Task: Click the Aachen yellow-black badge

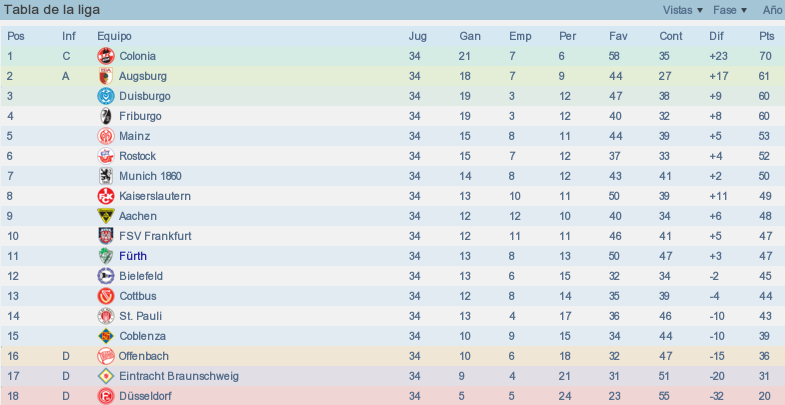Action: point(106,216)
